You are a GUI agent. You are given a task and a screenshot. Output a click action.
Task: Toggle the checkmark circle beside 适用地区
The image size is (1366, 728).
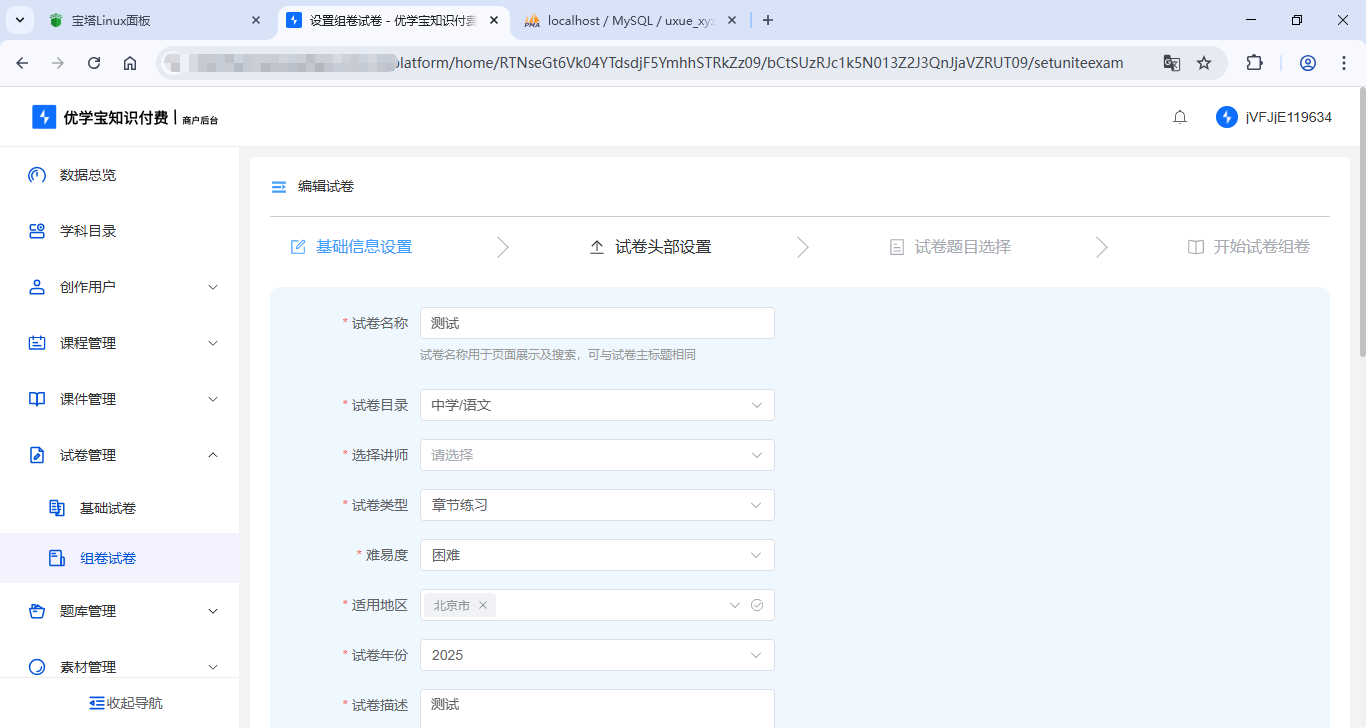click(757, 605)
